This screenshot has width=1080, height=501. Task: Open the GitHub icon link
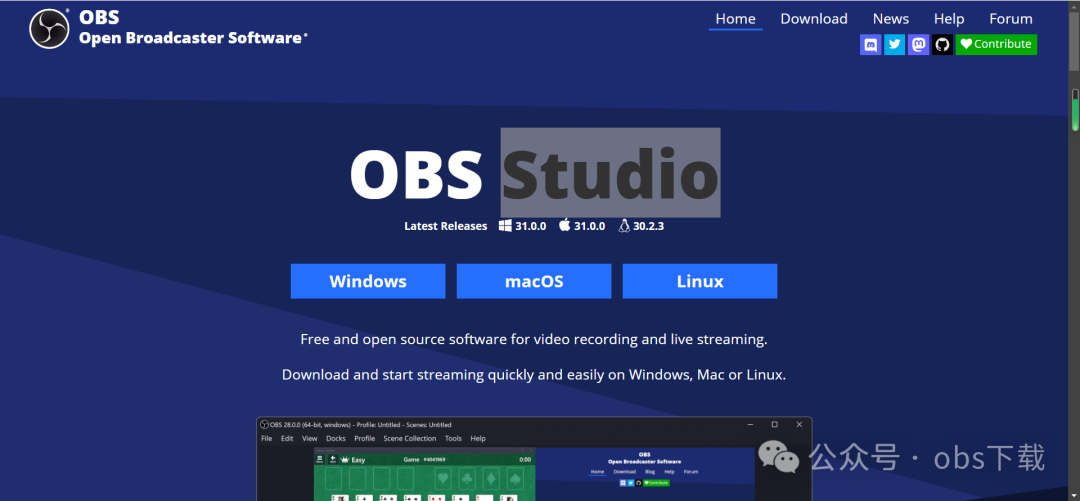click(942, 44)
